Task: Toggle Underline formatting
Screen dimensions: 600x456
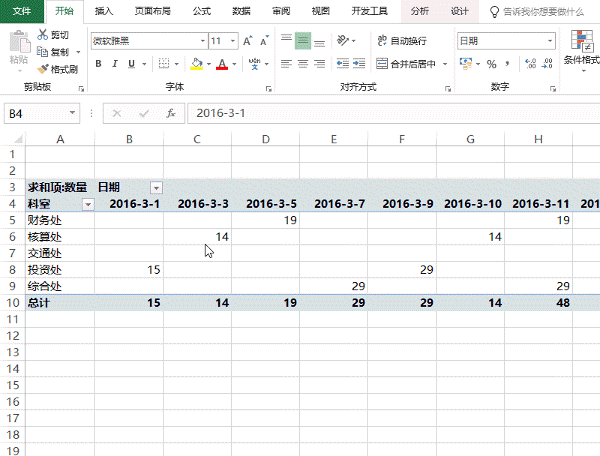Action: click(x=132, y=64)
